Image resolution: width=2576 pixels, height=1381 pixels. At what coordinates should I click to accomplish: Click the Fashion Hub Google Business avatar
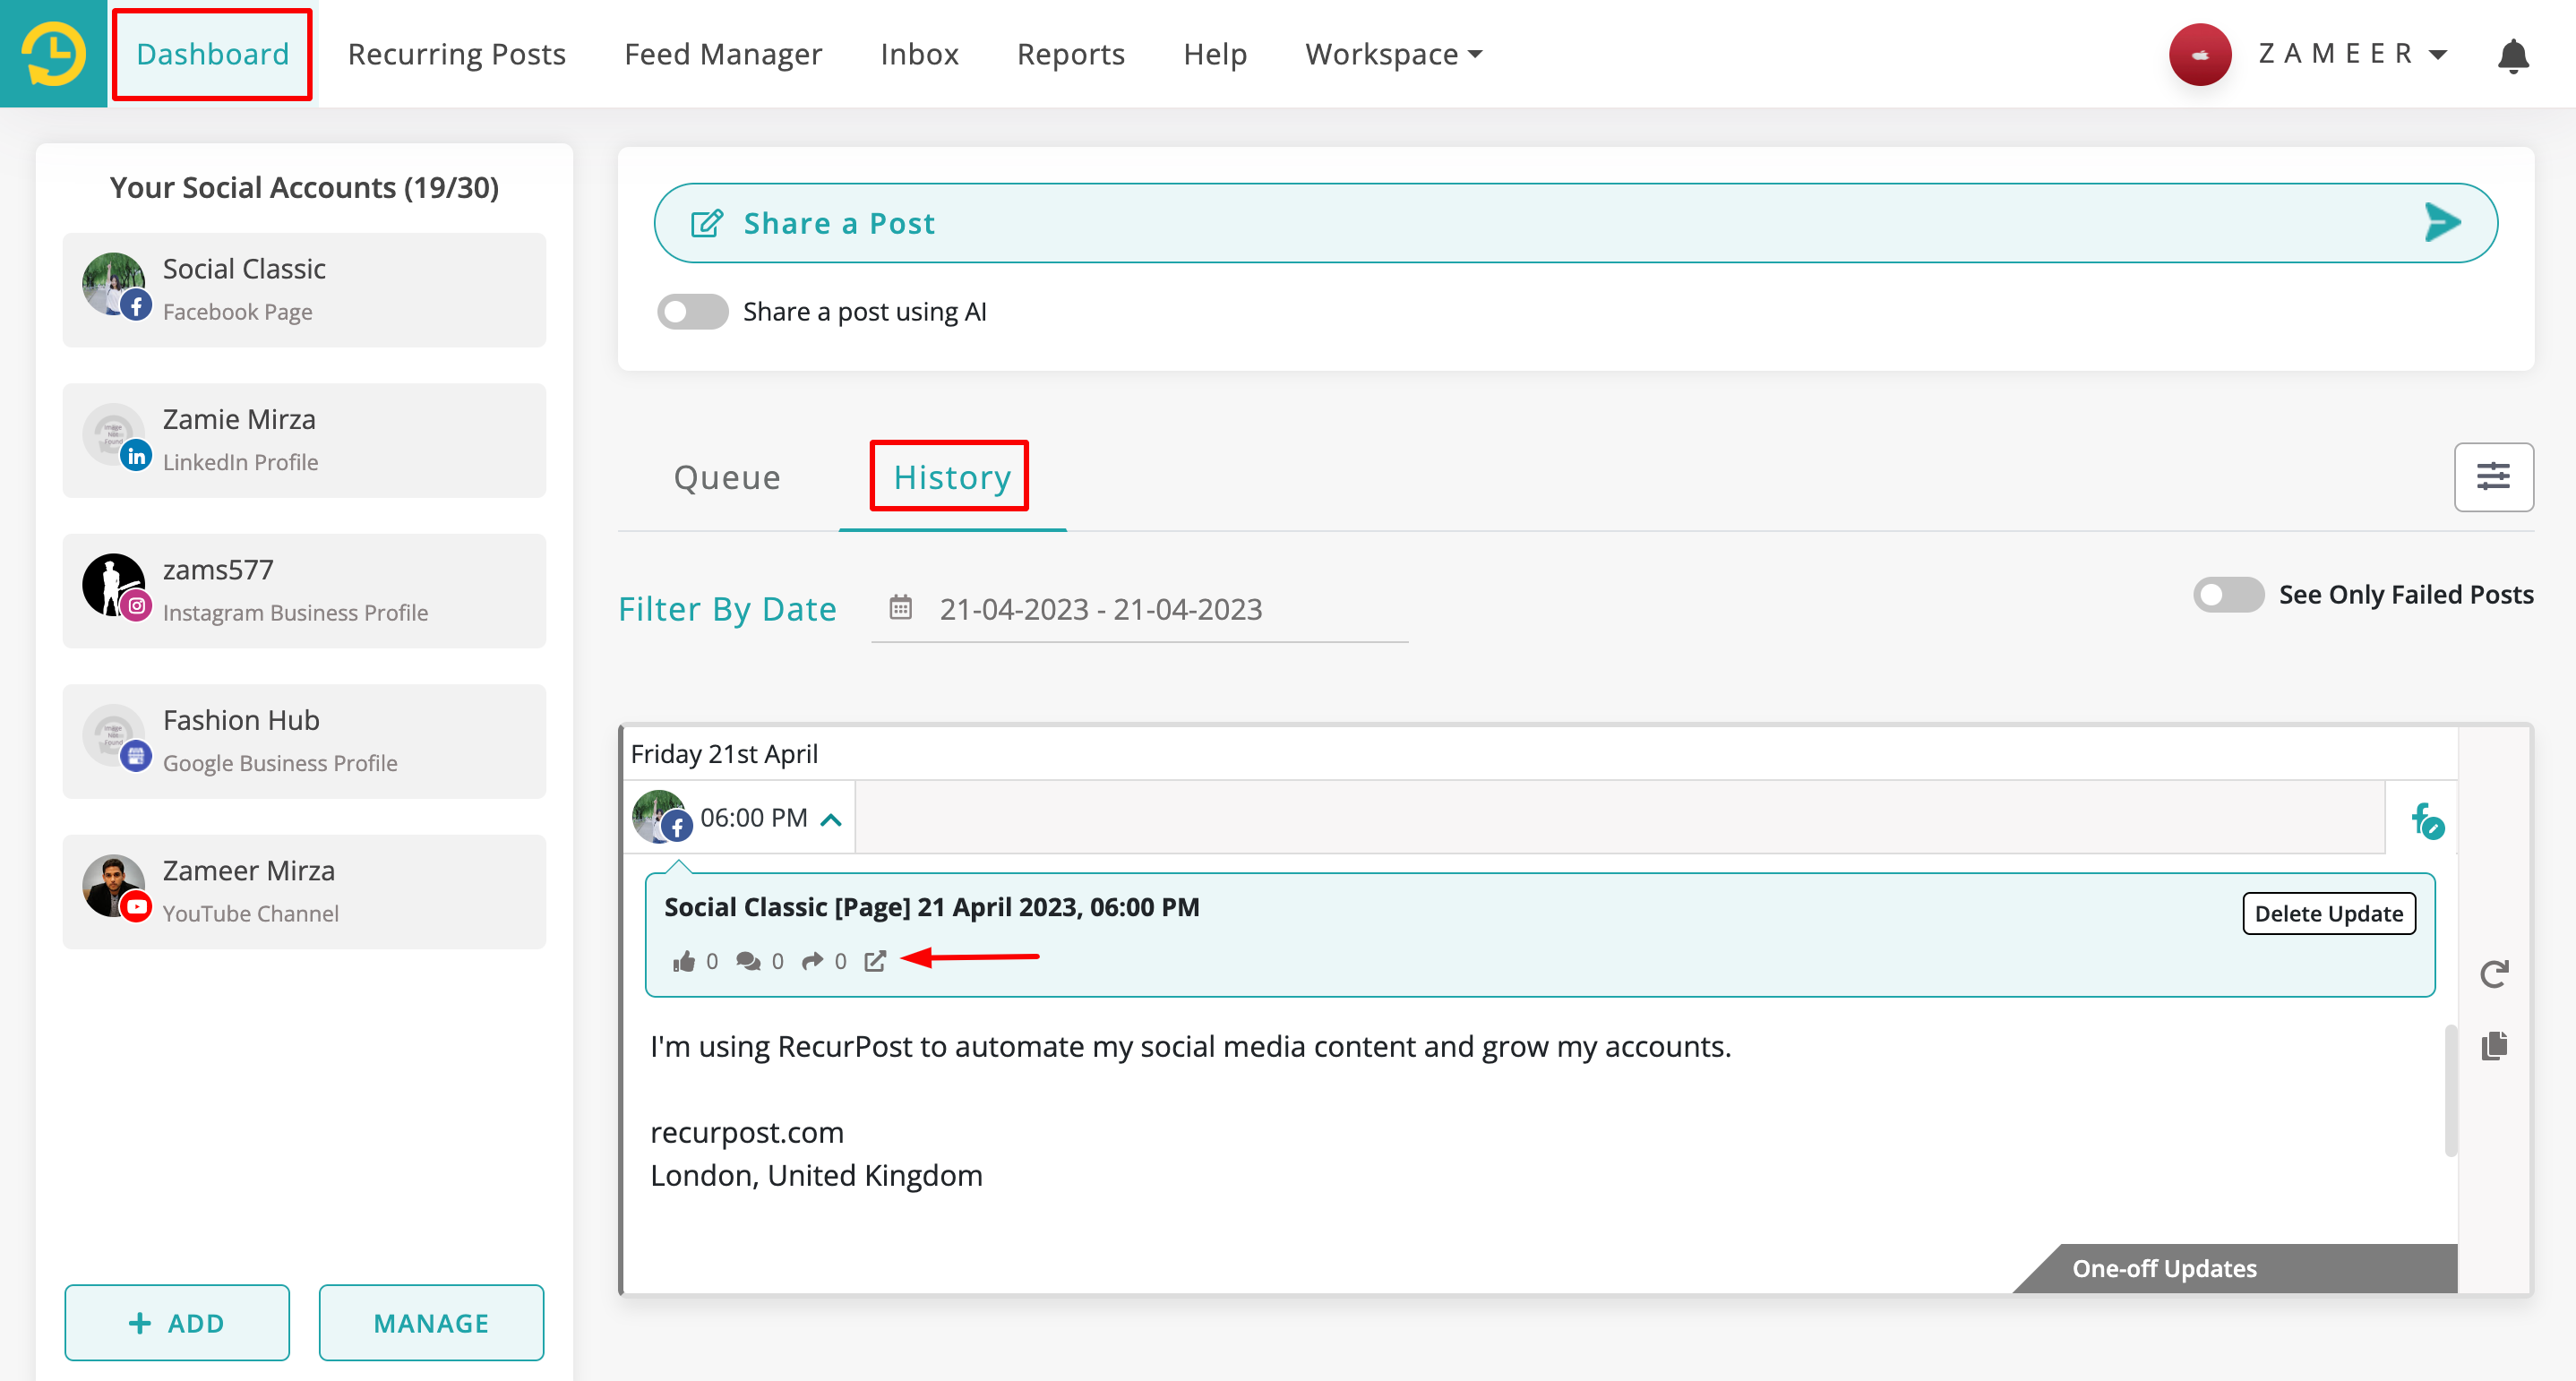coord(116,738)
